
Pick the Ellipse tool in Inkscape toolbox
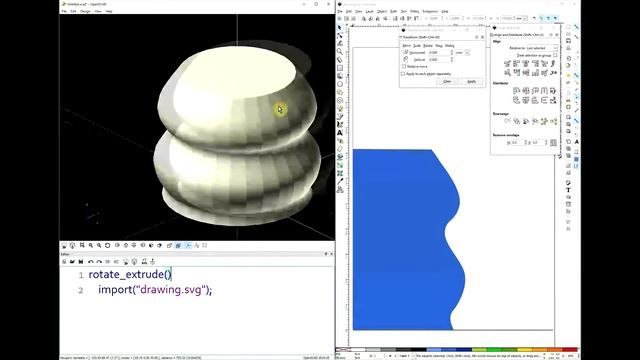[x=340, y=84]
